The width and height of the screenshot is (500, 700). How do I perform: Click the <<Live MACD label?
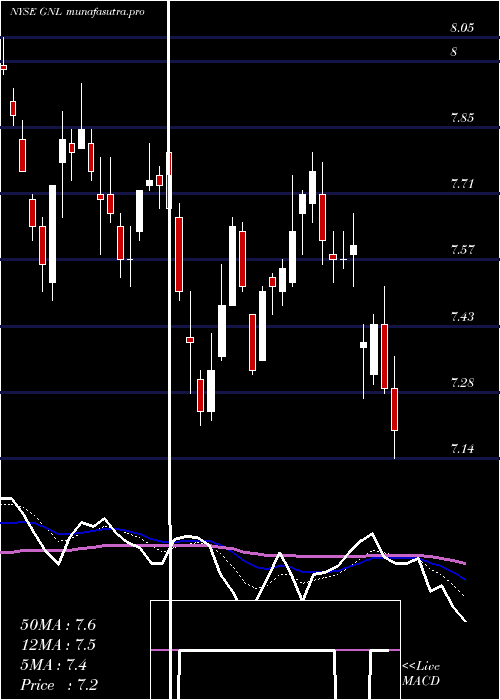click(421, 674)
